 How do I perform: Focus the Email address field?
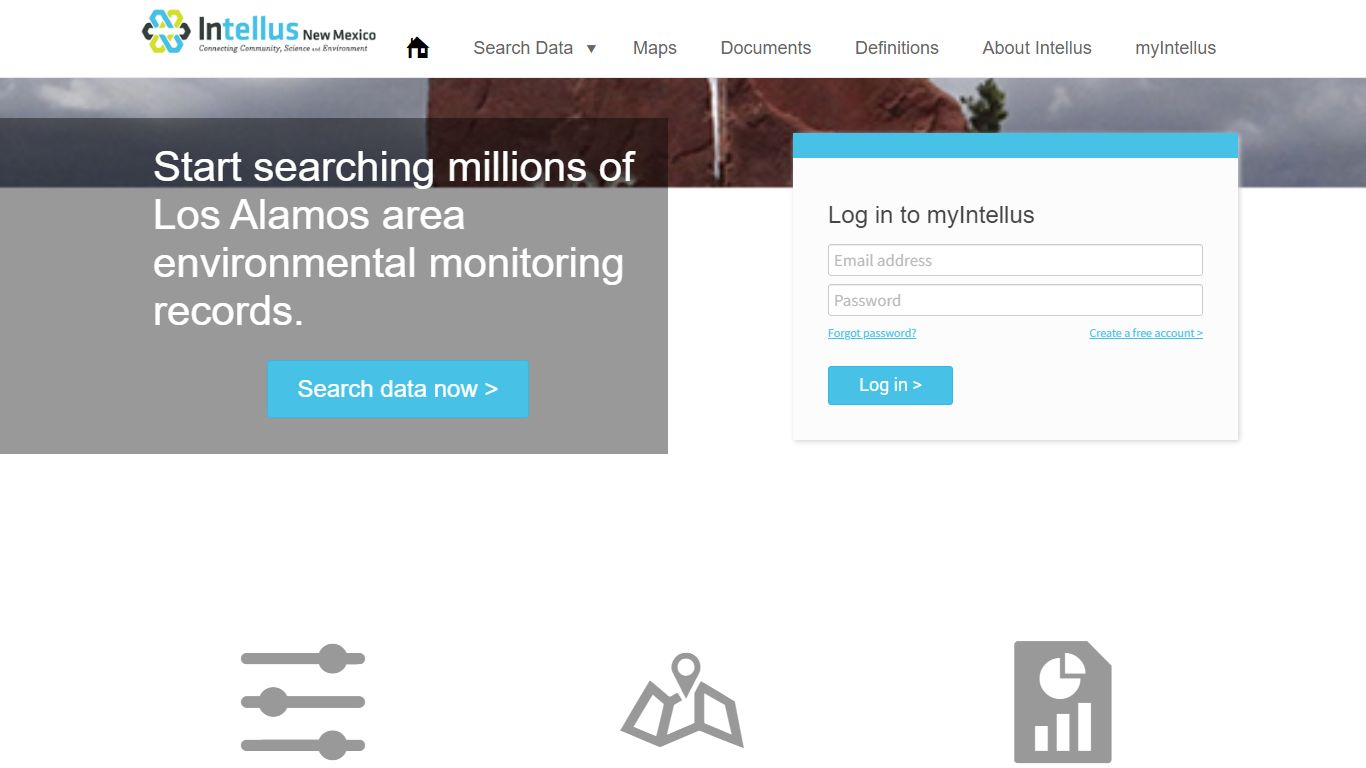[1015, 260]
